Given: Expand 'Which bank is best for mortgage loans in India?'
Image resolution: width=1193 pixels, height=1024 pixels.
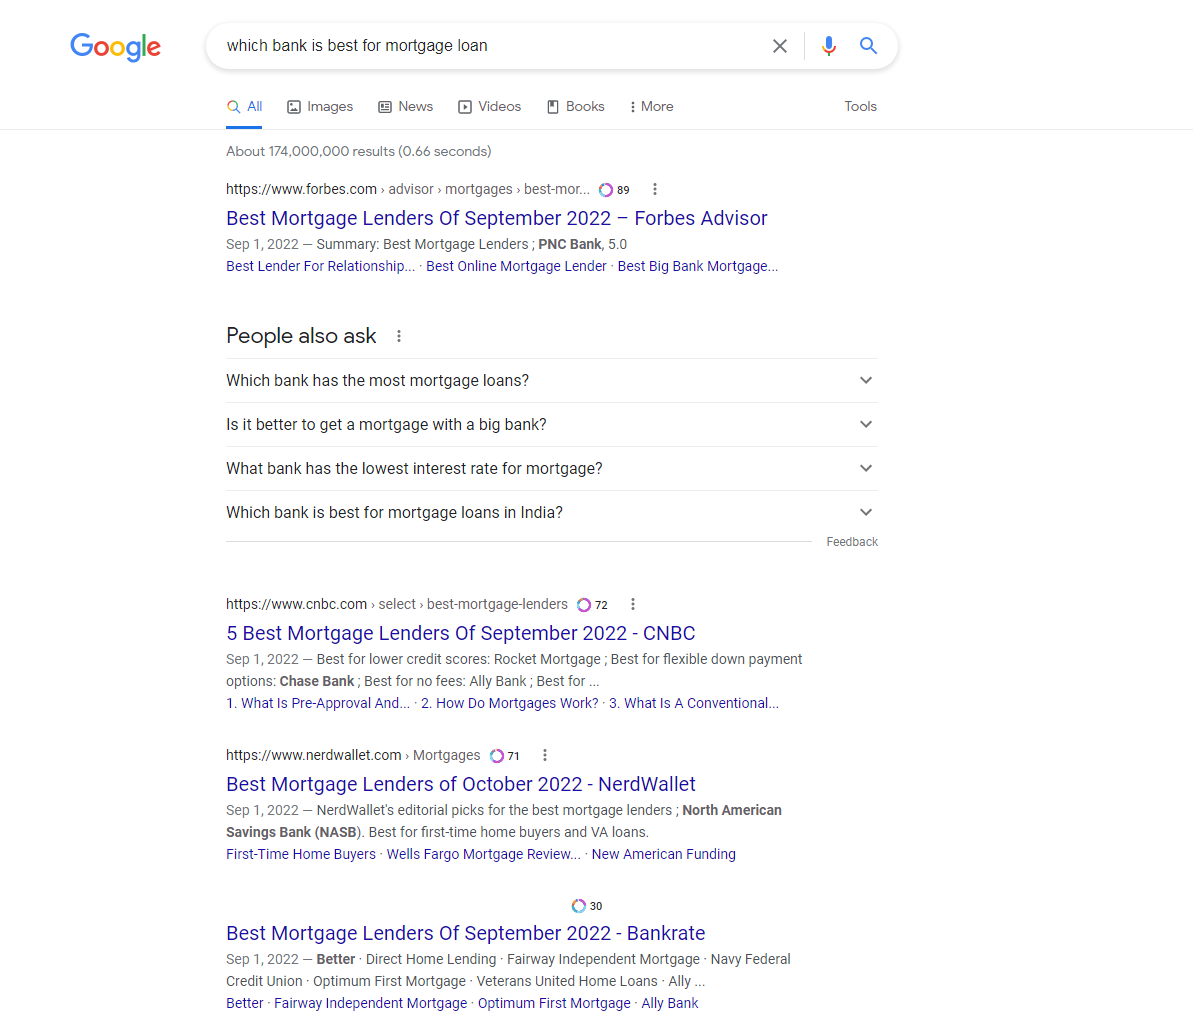Looking at the screenshot, I should point(552,513).
